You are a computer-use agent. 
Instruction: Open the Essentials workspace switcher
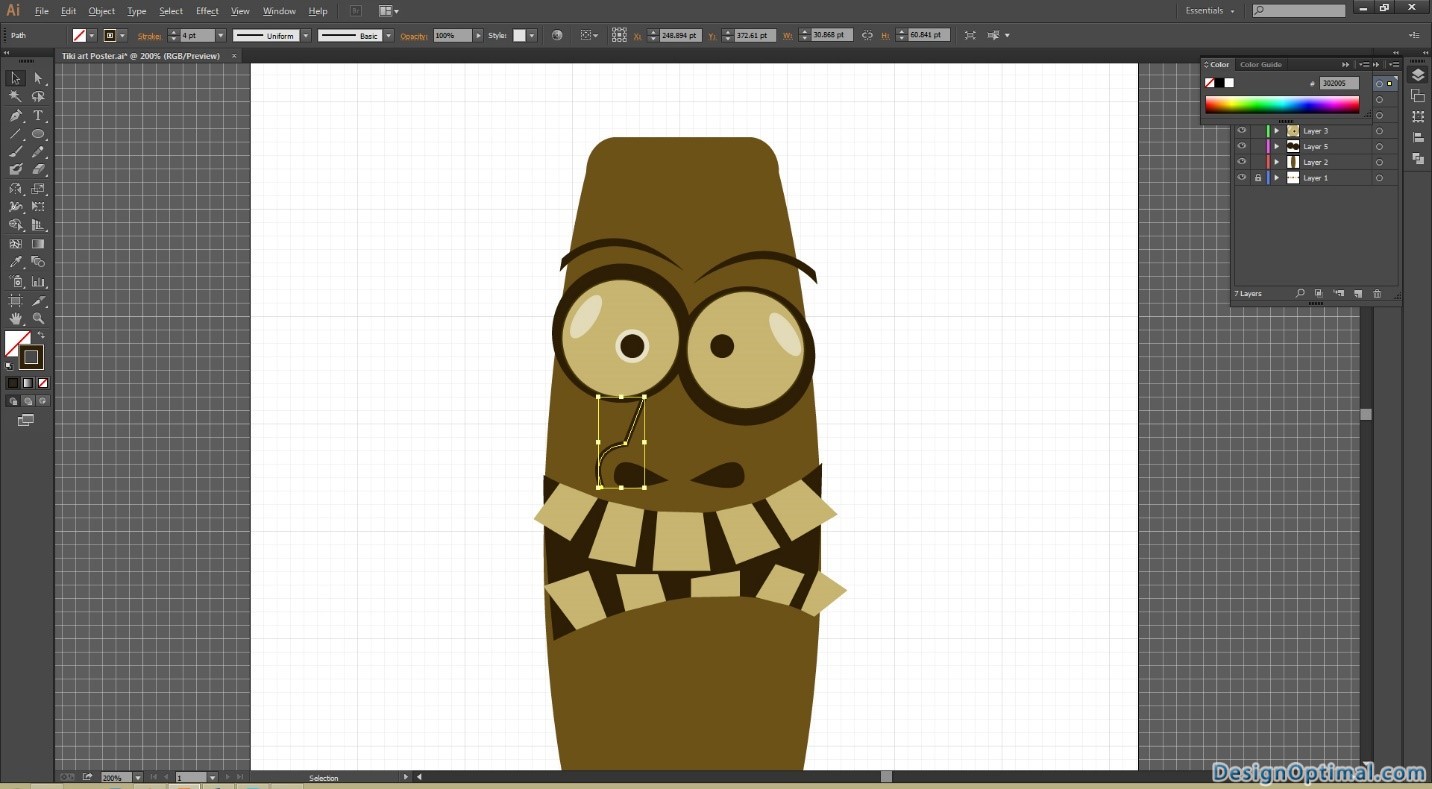point(1210,10)
